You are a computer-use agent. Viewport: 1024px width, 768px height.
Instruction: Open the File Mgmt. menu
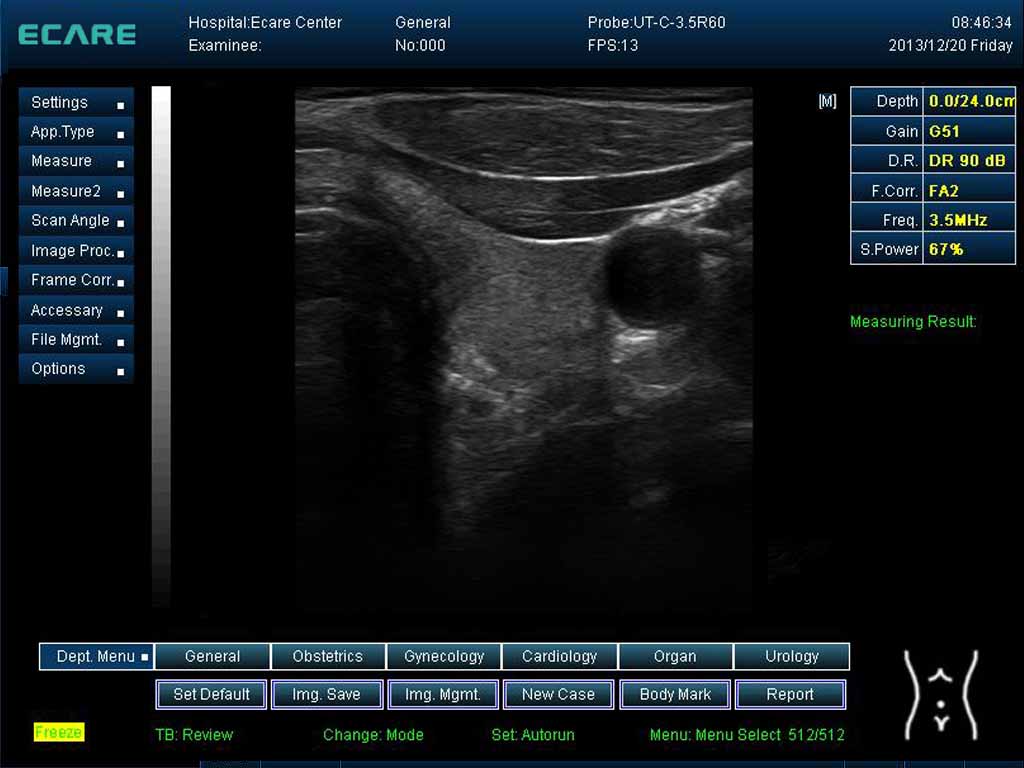(76, 340)
